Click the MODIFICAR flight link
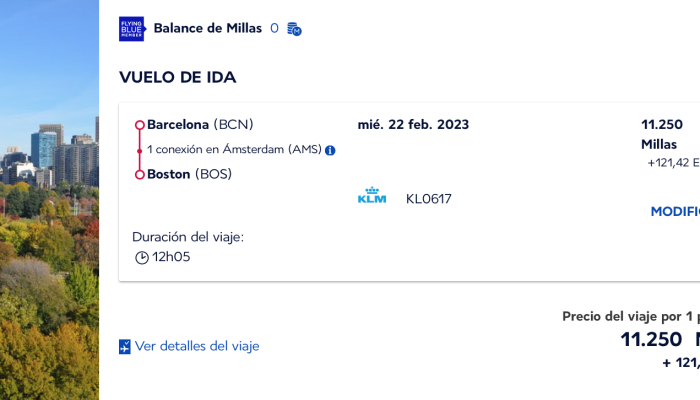 click(x=675, y=211)
